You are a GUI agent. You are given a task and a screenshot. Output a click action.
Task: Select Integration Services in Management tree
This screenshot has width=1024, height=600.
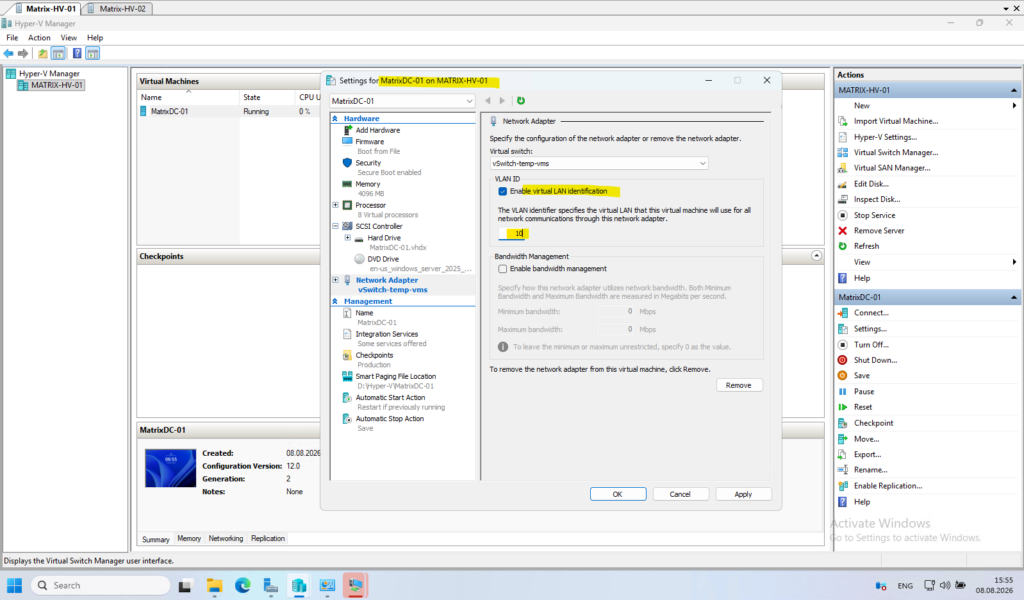pos(387,334)
